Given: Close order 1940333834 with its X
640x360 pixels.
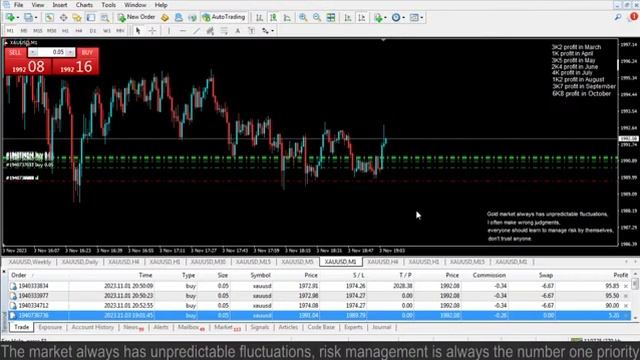Looking at the screenshot, I should (626, 286).
